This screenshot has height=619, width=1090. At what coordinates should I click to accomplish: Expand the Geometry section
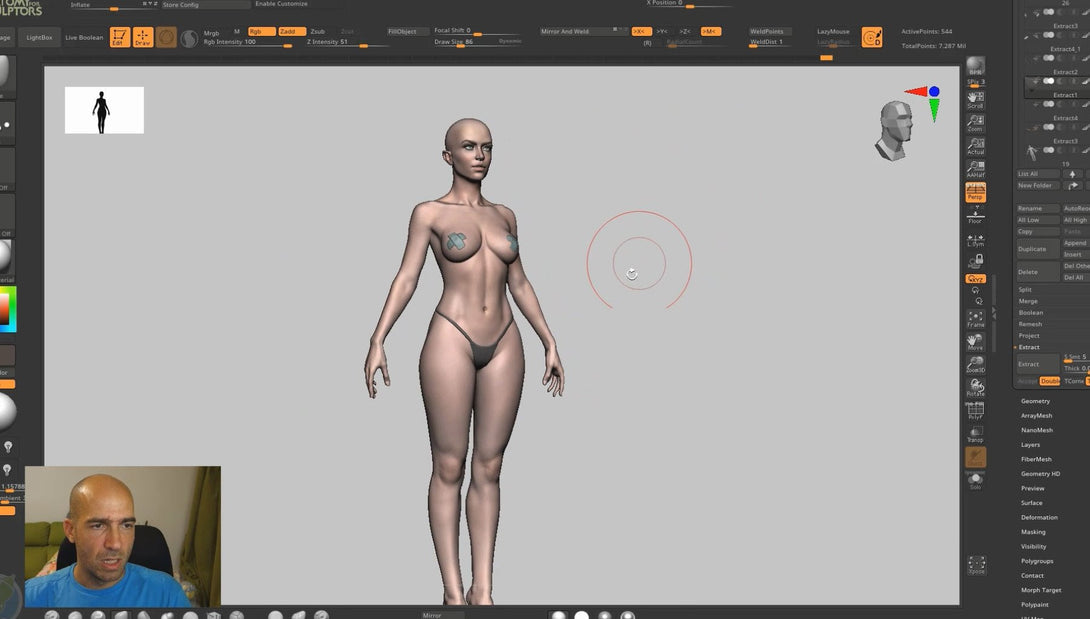coord(1035,401)
